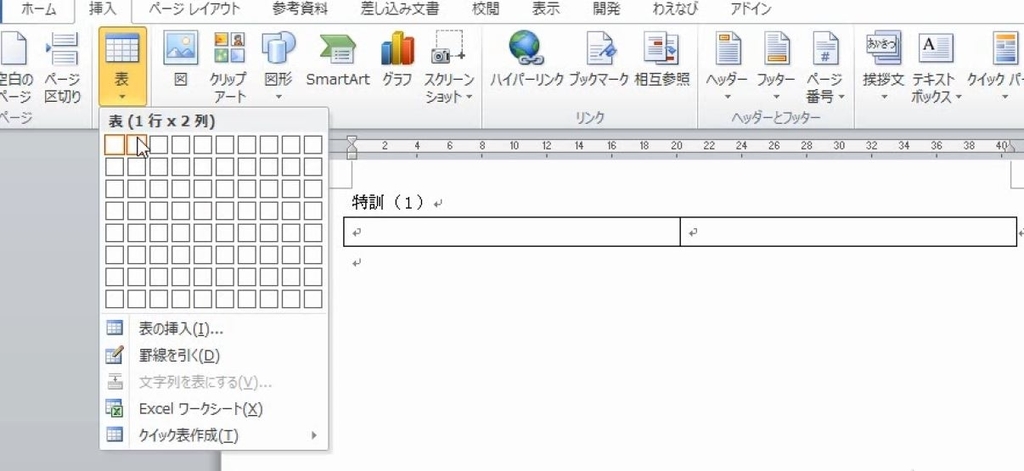Switch to the 校閲 tab
This screenshot has height=471, width=1024.
[x=485, y=10]
